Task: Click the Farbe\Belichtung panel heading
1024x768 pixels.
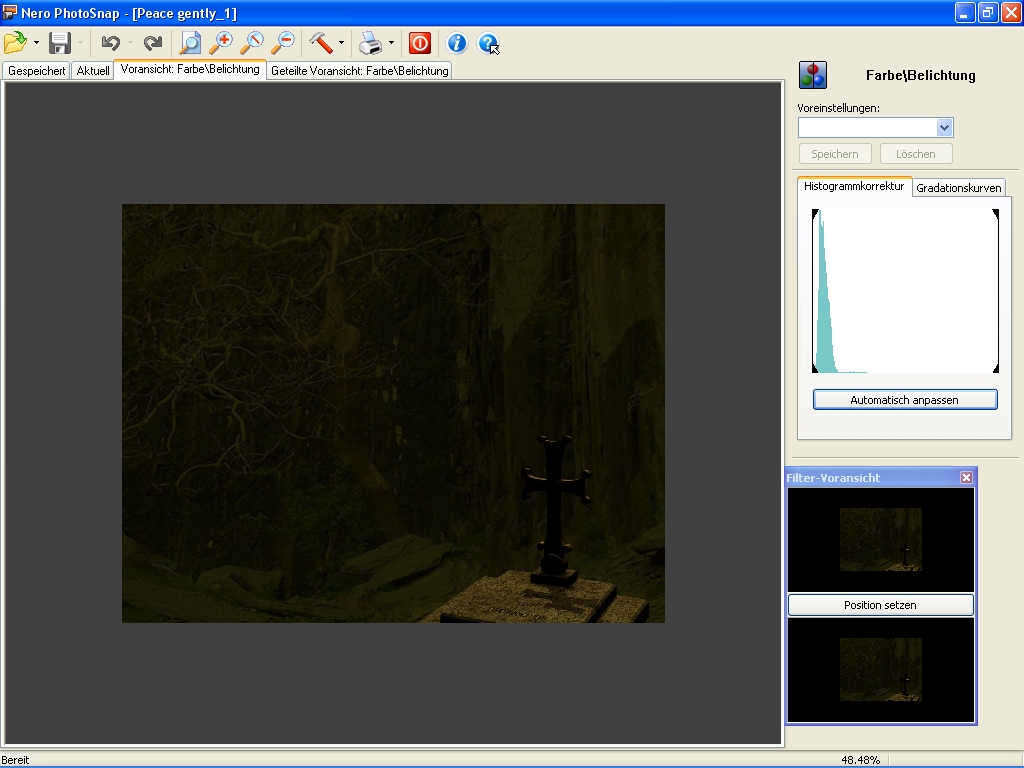Action: coord(921,75)
